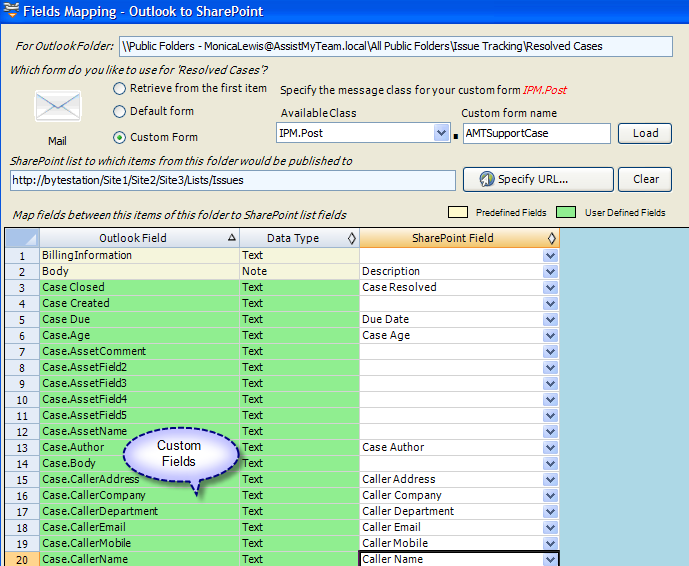Click the Specify URL button
Viewport: 689px width, 566px height.
(x=538, y=179)
